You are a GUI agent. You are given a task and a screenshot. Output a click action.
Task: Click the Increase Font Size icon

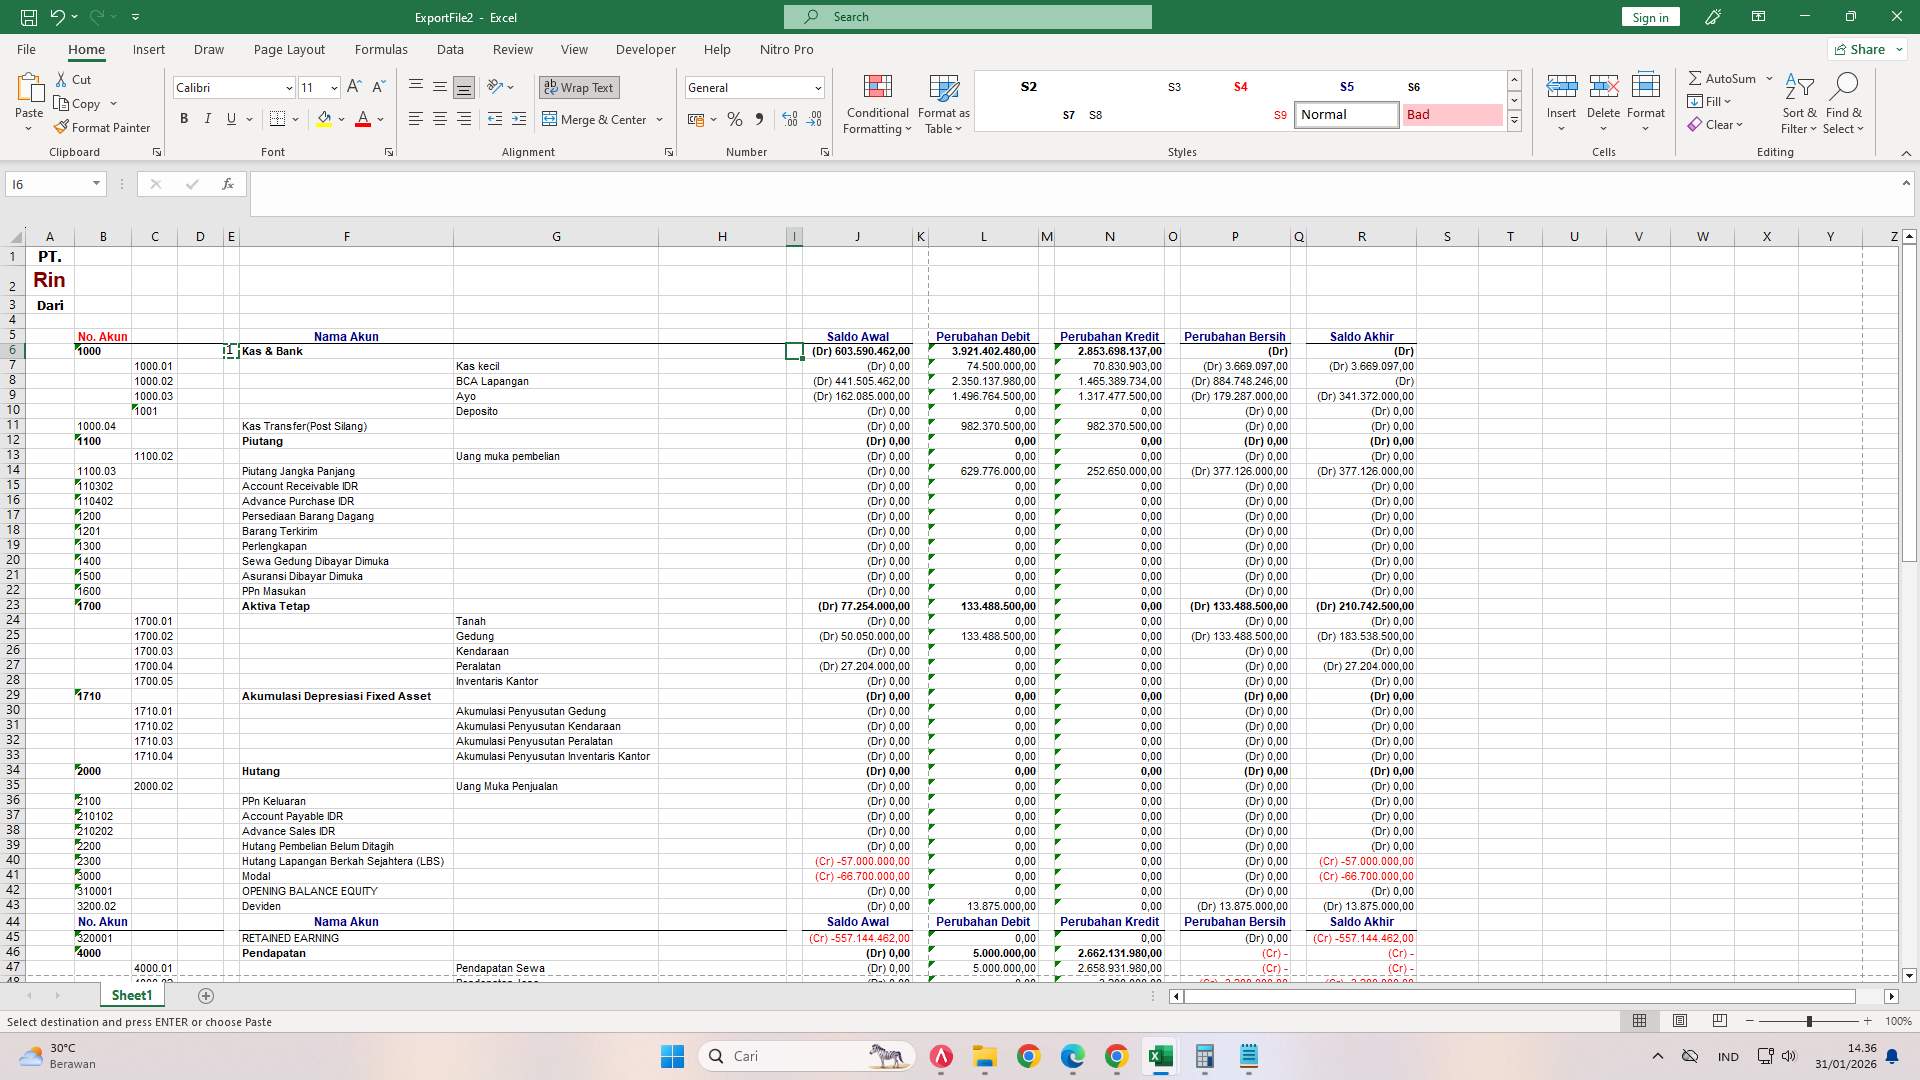(354, 88)
